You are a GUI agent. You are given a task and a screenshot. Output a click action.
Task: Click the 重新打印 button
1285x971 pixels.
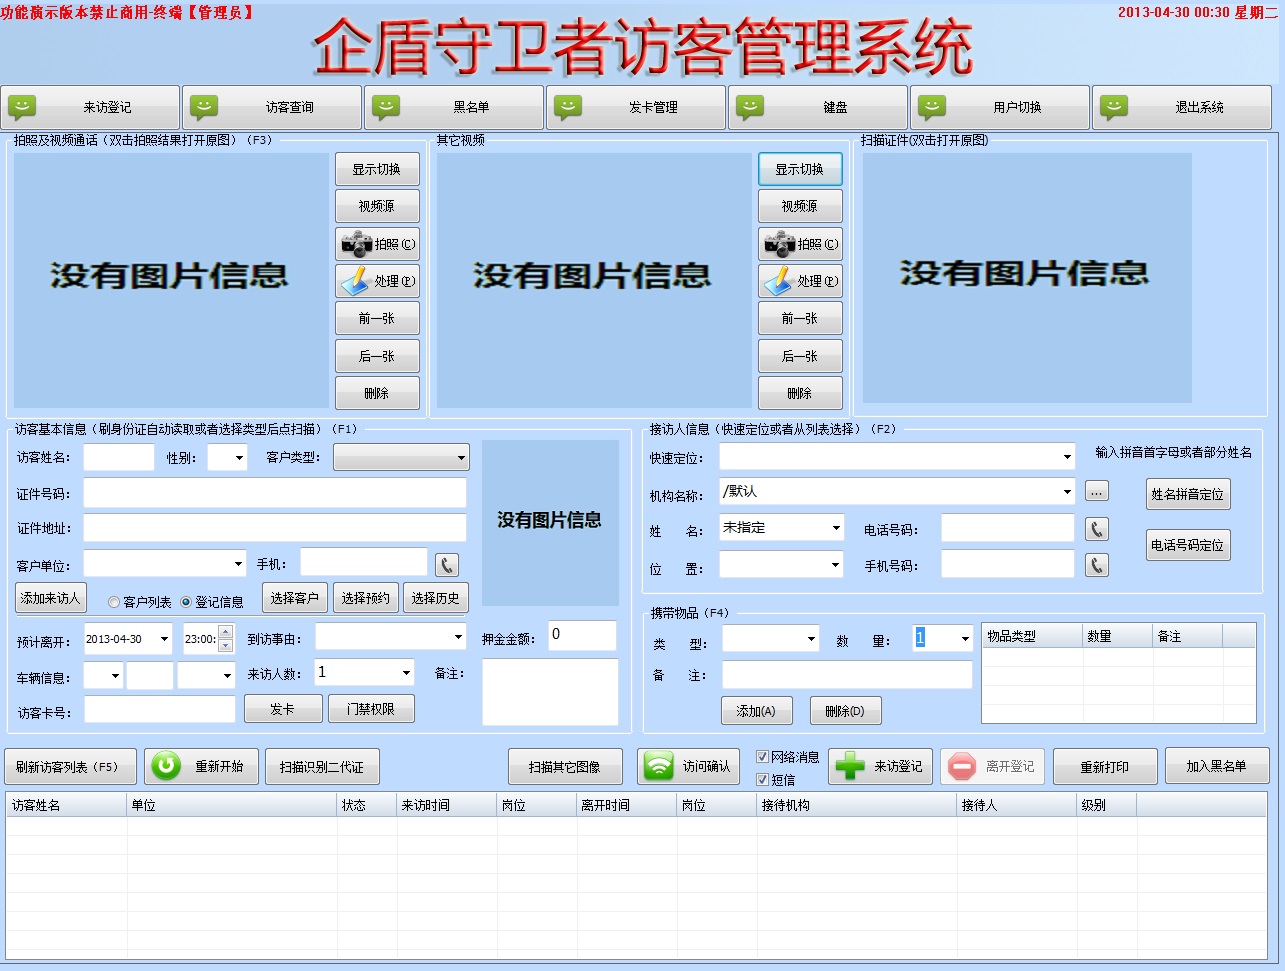point(1105,767)
